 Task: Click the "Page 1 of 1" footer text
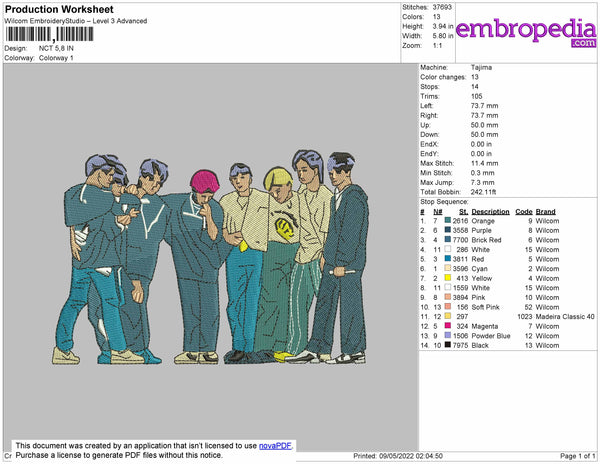(x=578, y=456)
